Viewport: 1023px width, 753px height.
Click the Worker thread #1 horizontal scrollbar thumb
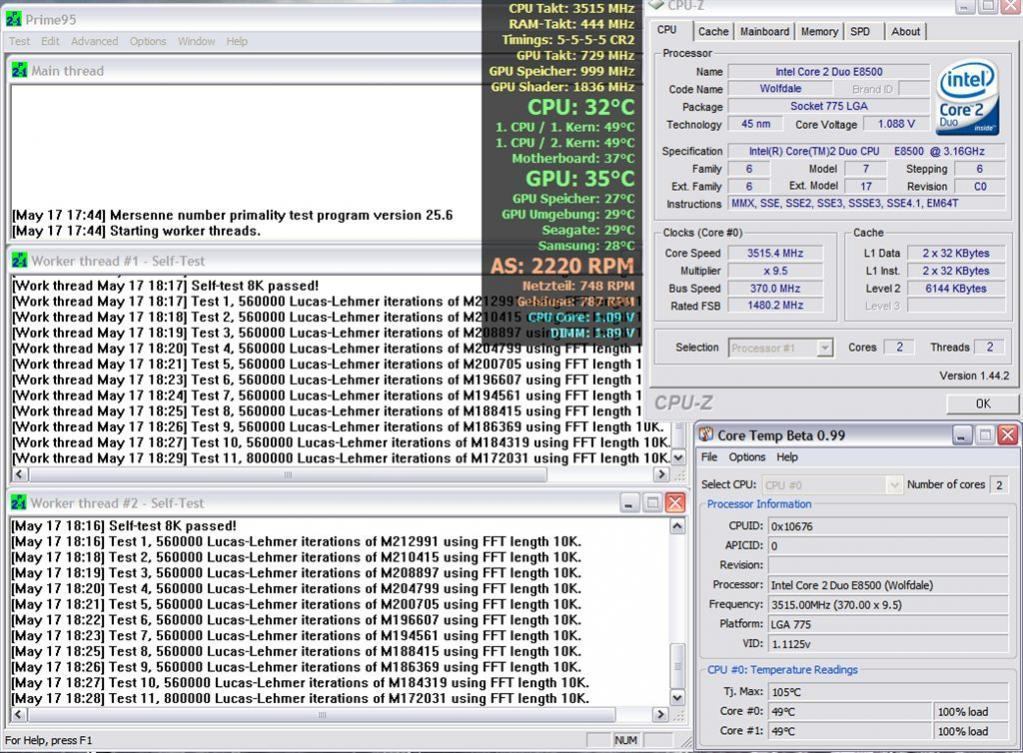[287, 474]
